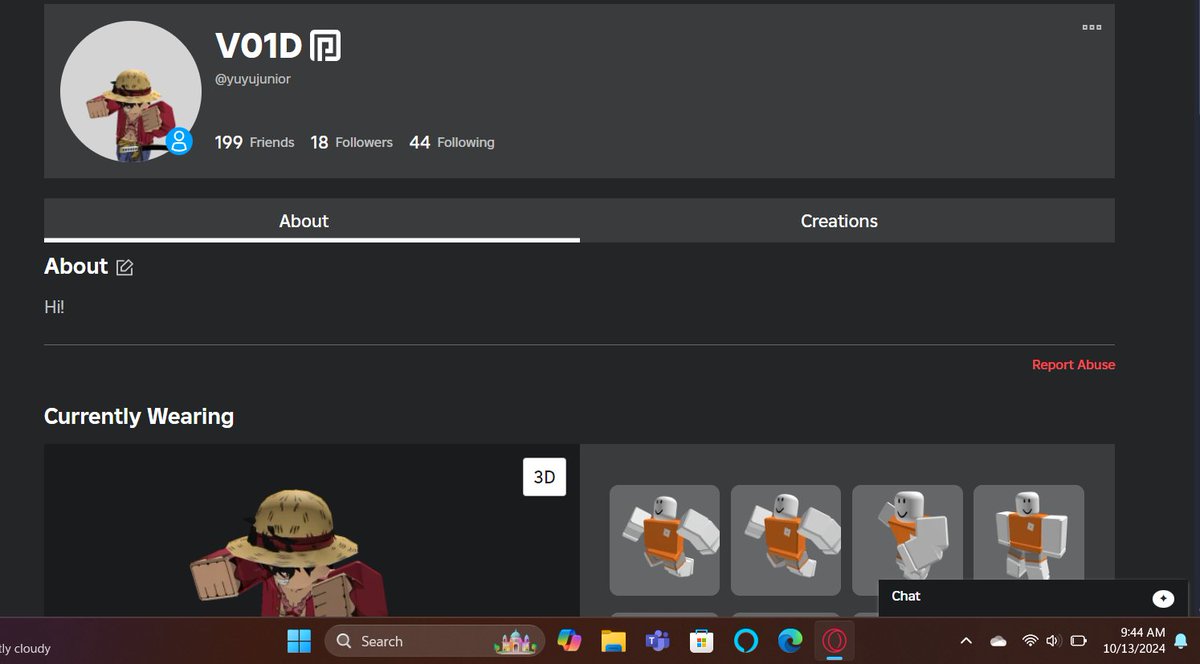Viewport: 1200px width, 664px height.
Task: Click the V01D display name
Action: [258, 45]
